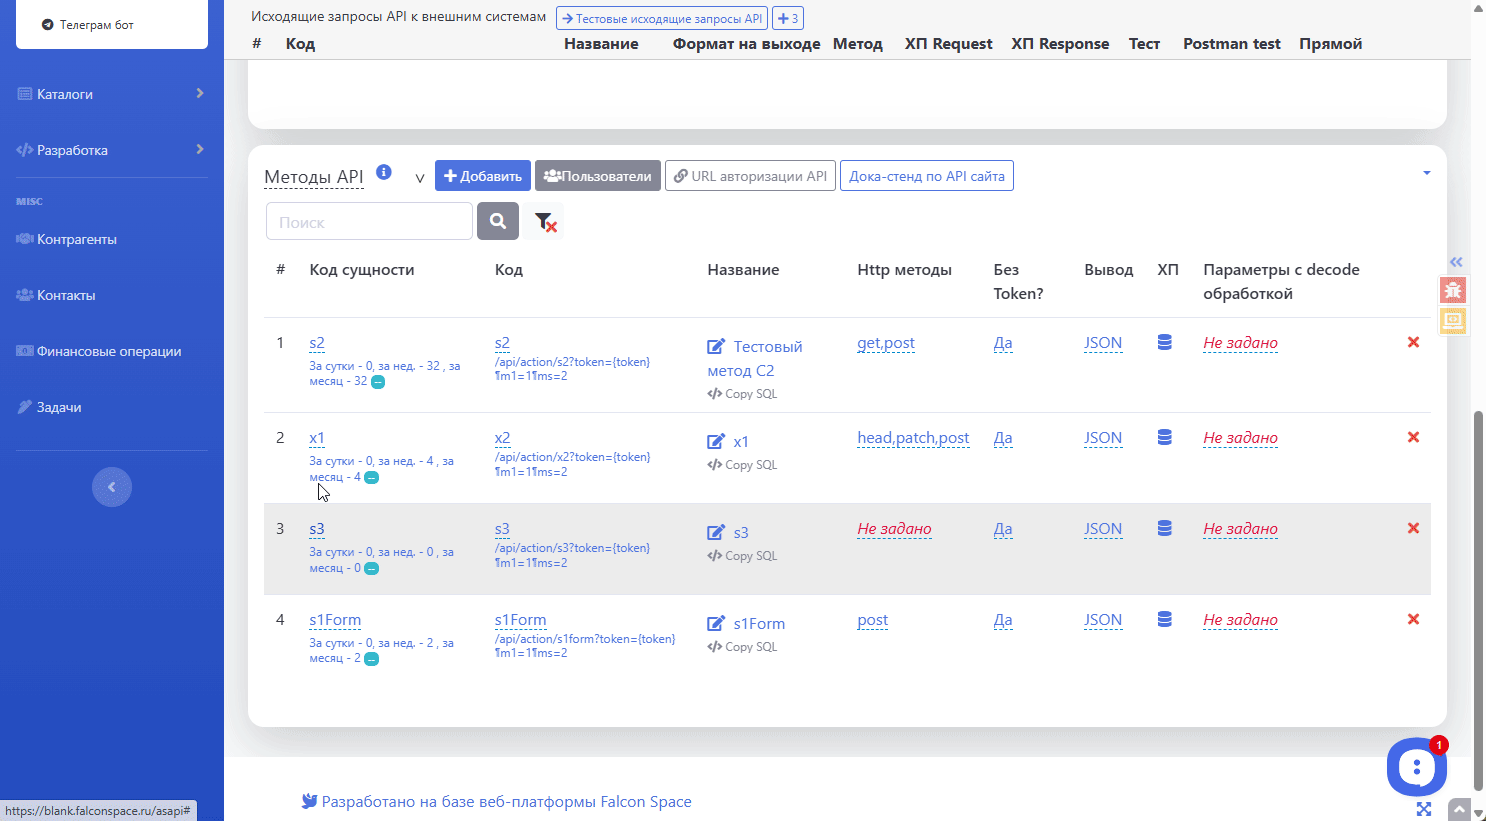Clear filter with the funnel icon
Screen dimensions: 1486x821
544,221
